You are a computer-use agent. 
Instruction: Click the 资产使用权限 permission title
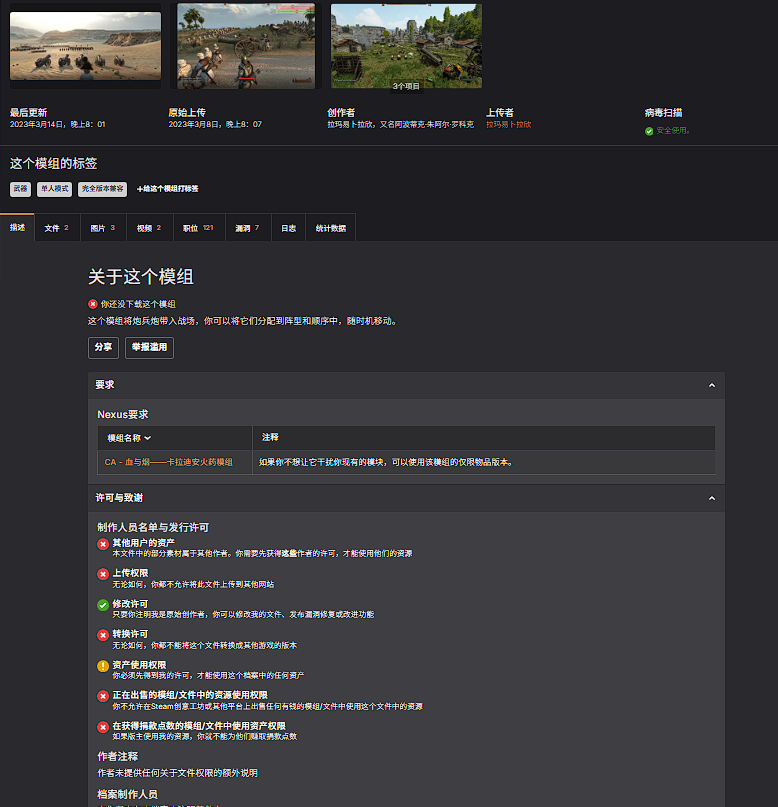coord(139,665)
